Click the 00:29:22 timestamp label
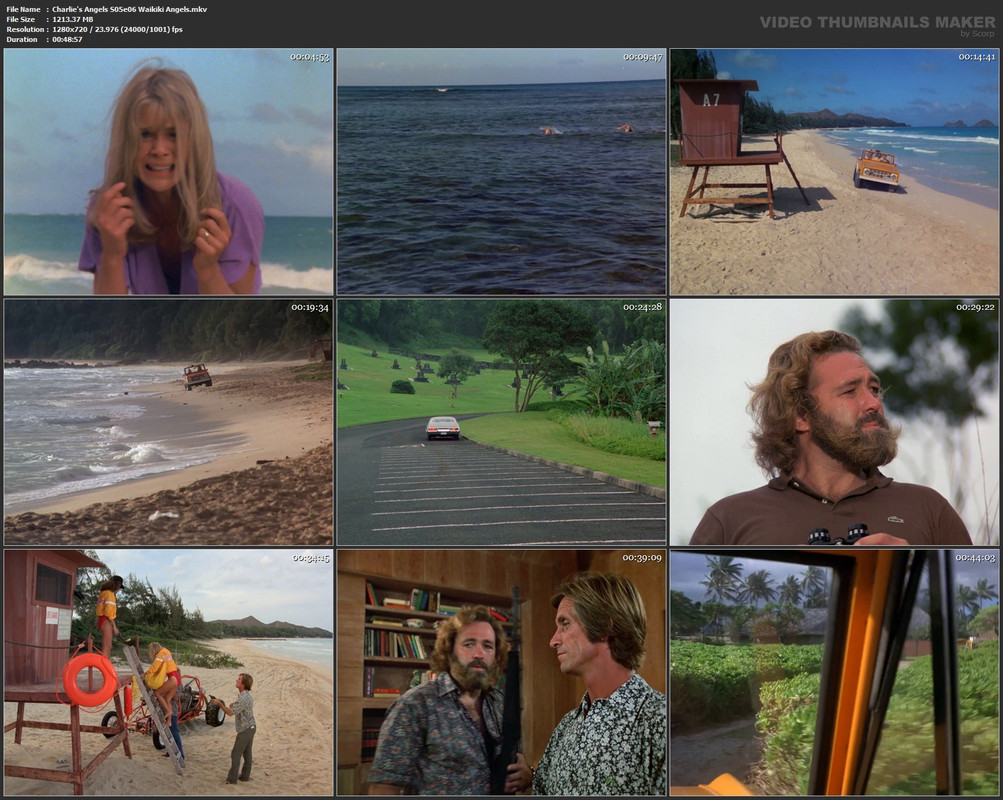 (976, 307)
